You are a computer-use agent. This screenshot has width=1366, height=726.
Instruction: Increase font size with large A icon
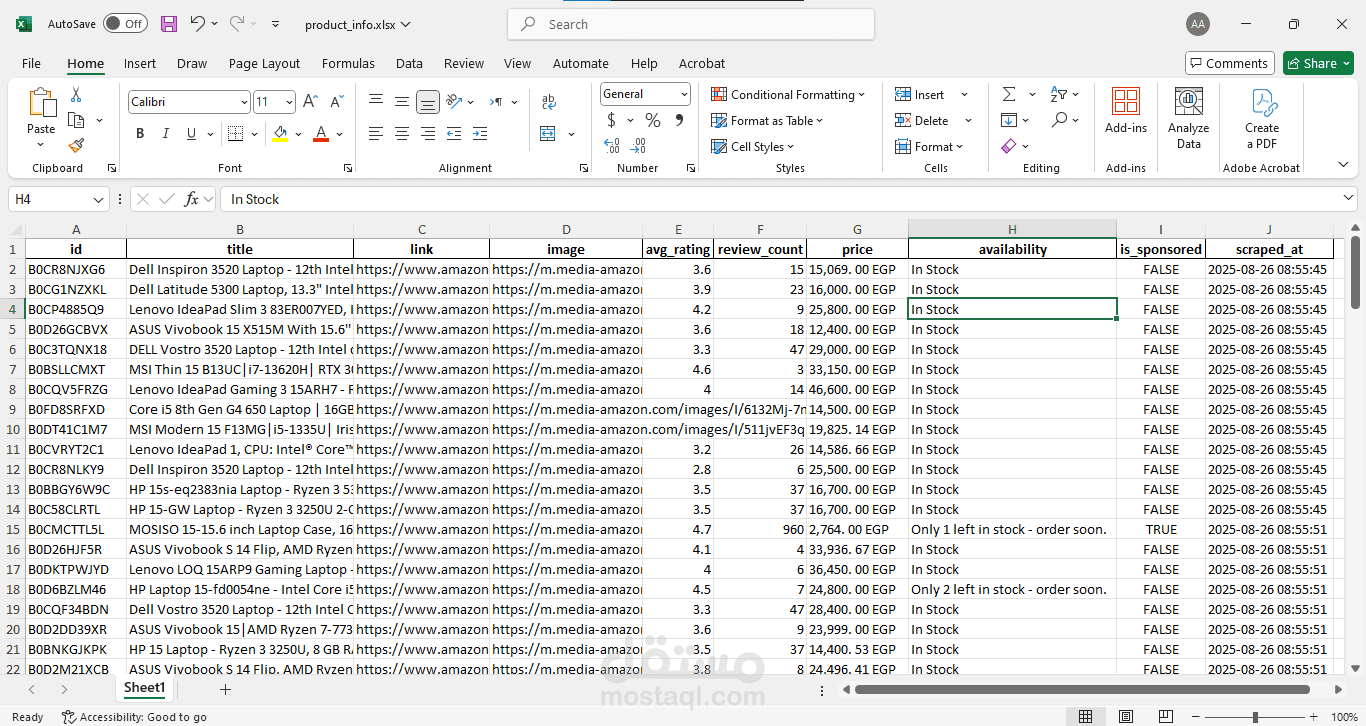click(x=311, y=102)
